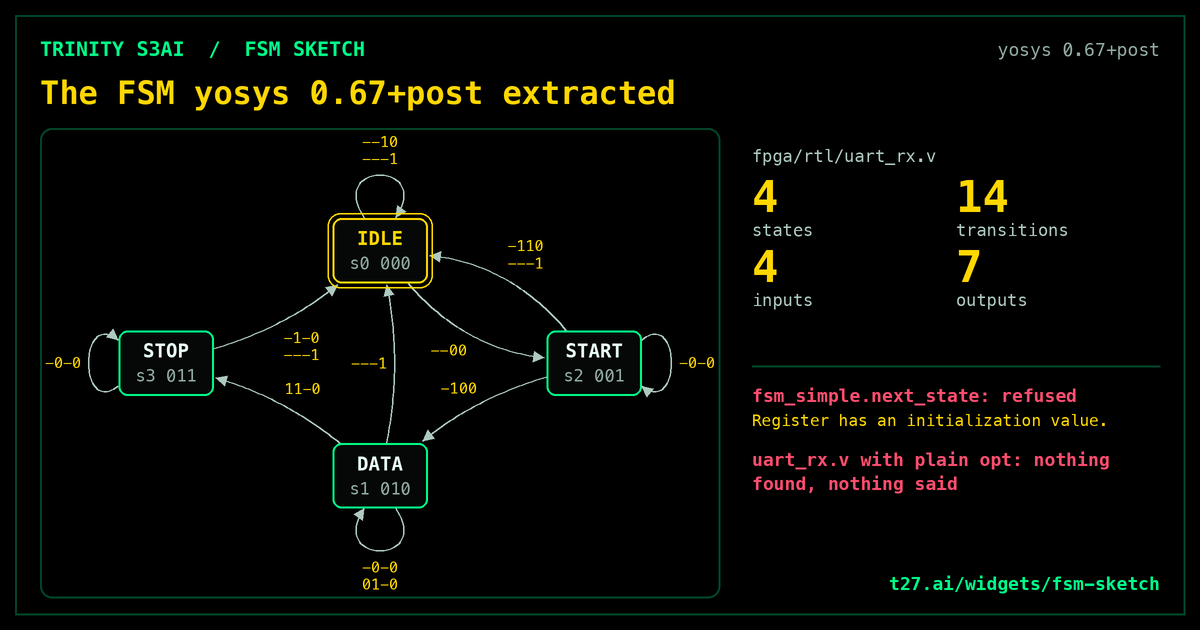Click the 'states' label
Image resolution: width=1200 pixels, height=630 pixels.
pyautogui.click(x=782, y=230)
